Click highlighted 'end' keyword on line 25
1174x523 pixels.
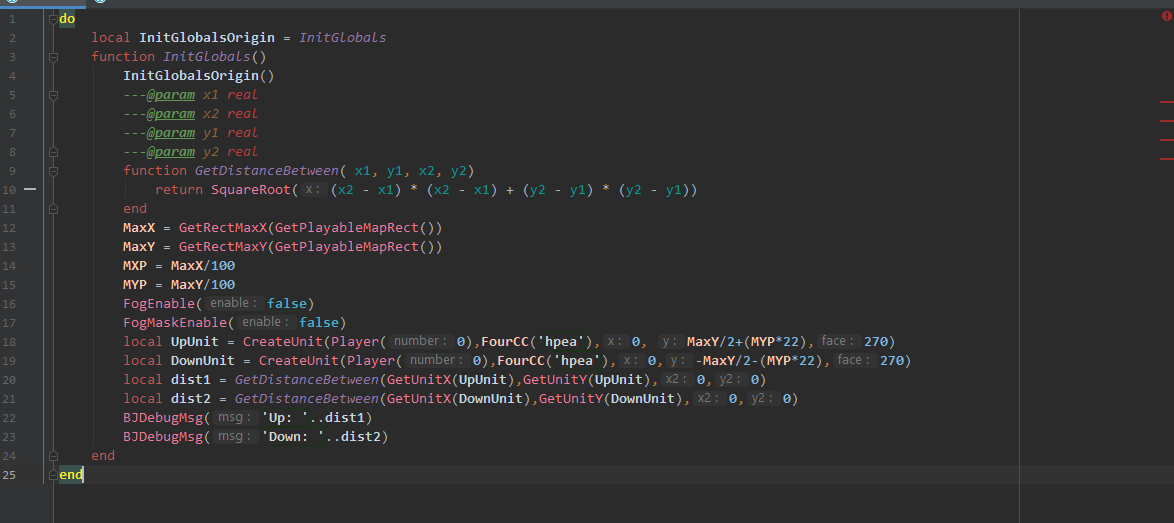tap(71, 474)
